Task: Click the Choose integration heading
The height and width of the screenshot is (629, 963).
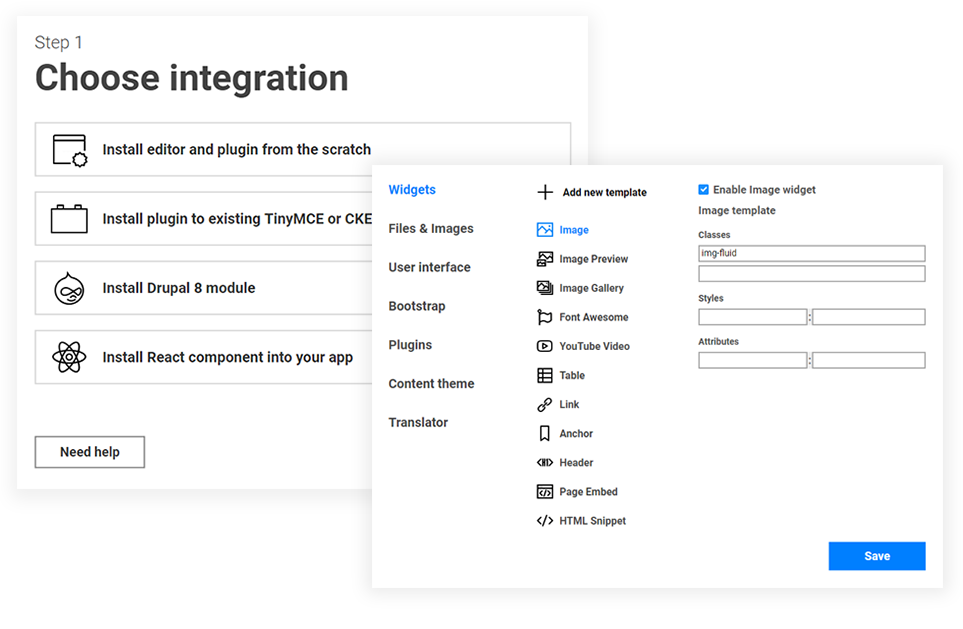Action: tap(192, 78)
